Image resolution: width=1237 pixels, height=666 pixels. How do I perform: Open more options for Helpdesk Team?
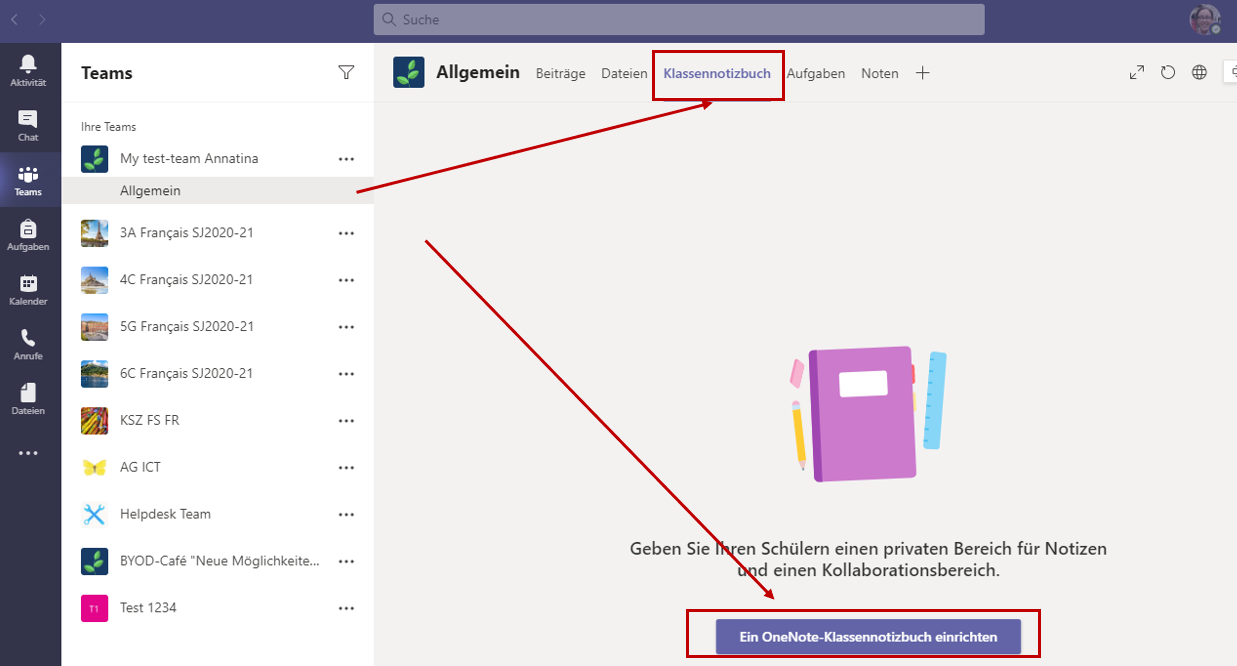click(x=346, y=515)
